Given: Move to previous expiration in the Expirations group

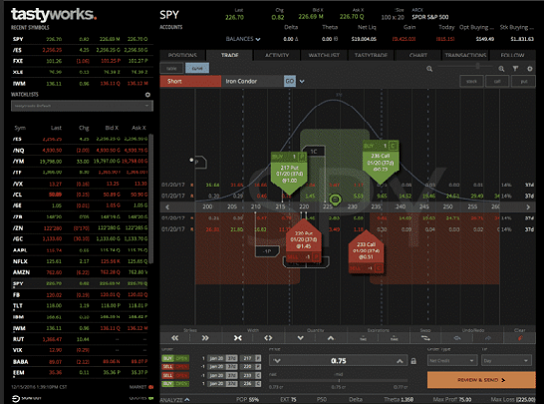Looking at the screenshot, I should pos(363,338).
